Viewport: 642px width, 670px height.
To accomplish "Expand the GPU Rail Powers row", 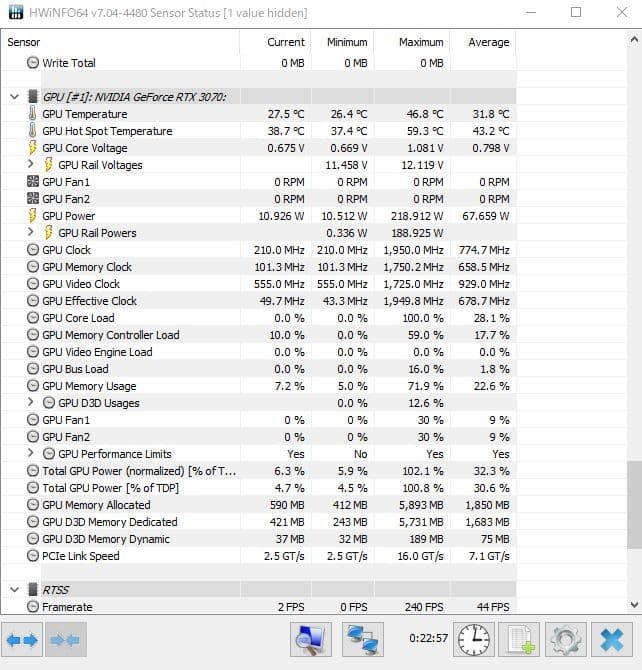I will pyautogui.click(x=30, y=232).
